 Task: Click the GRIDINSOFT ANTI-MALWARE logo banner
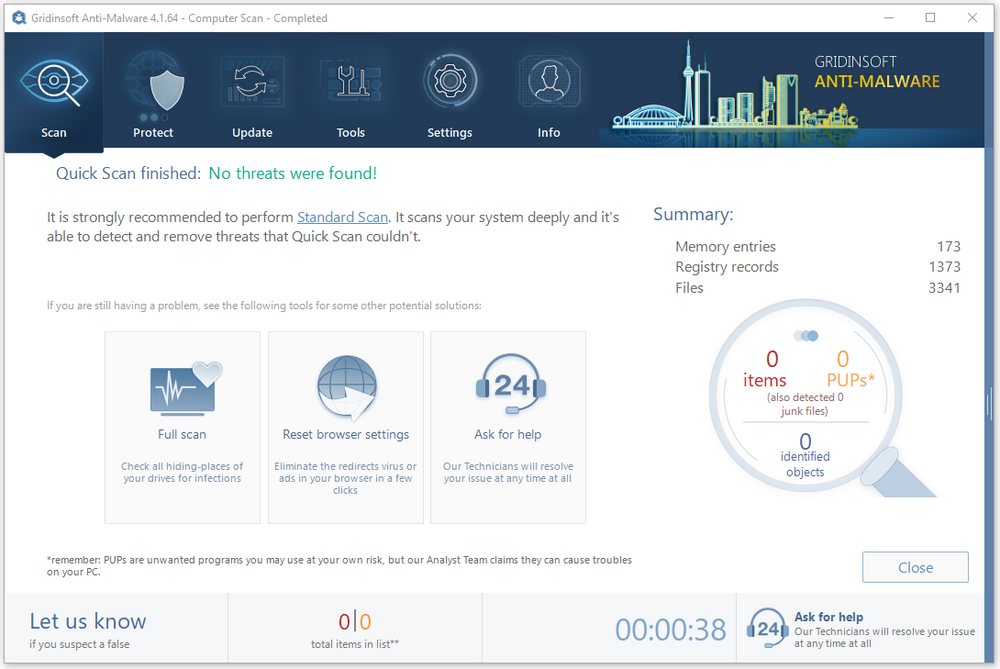[x=877, y=71]
